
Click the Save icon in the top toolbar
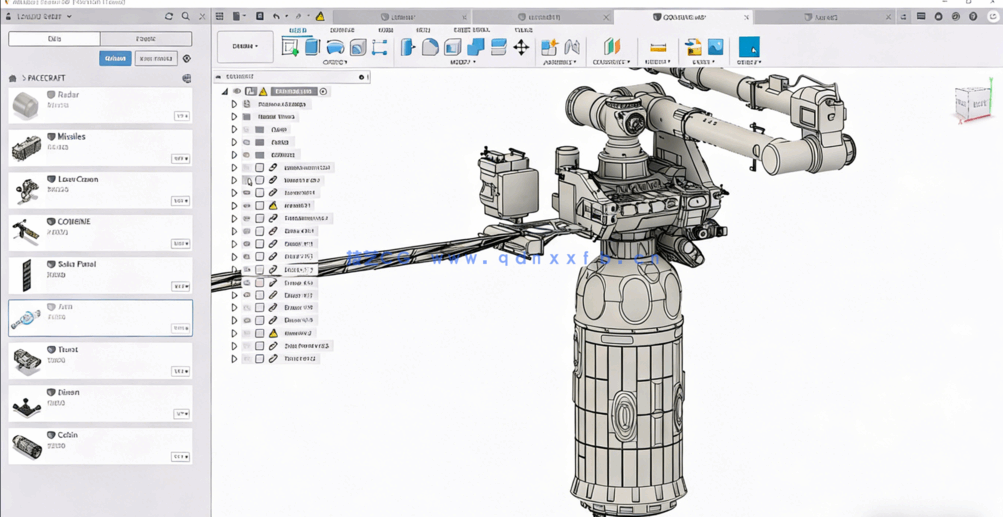(x=260, y=17)
